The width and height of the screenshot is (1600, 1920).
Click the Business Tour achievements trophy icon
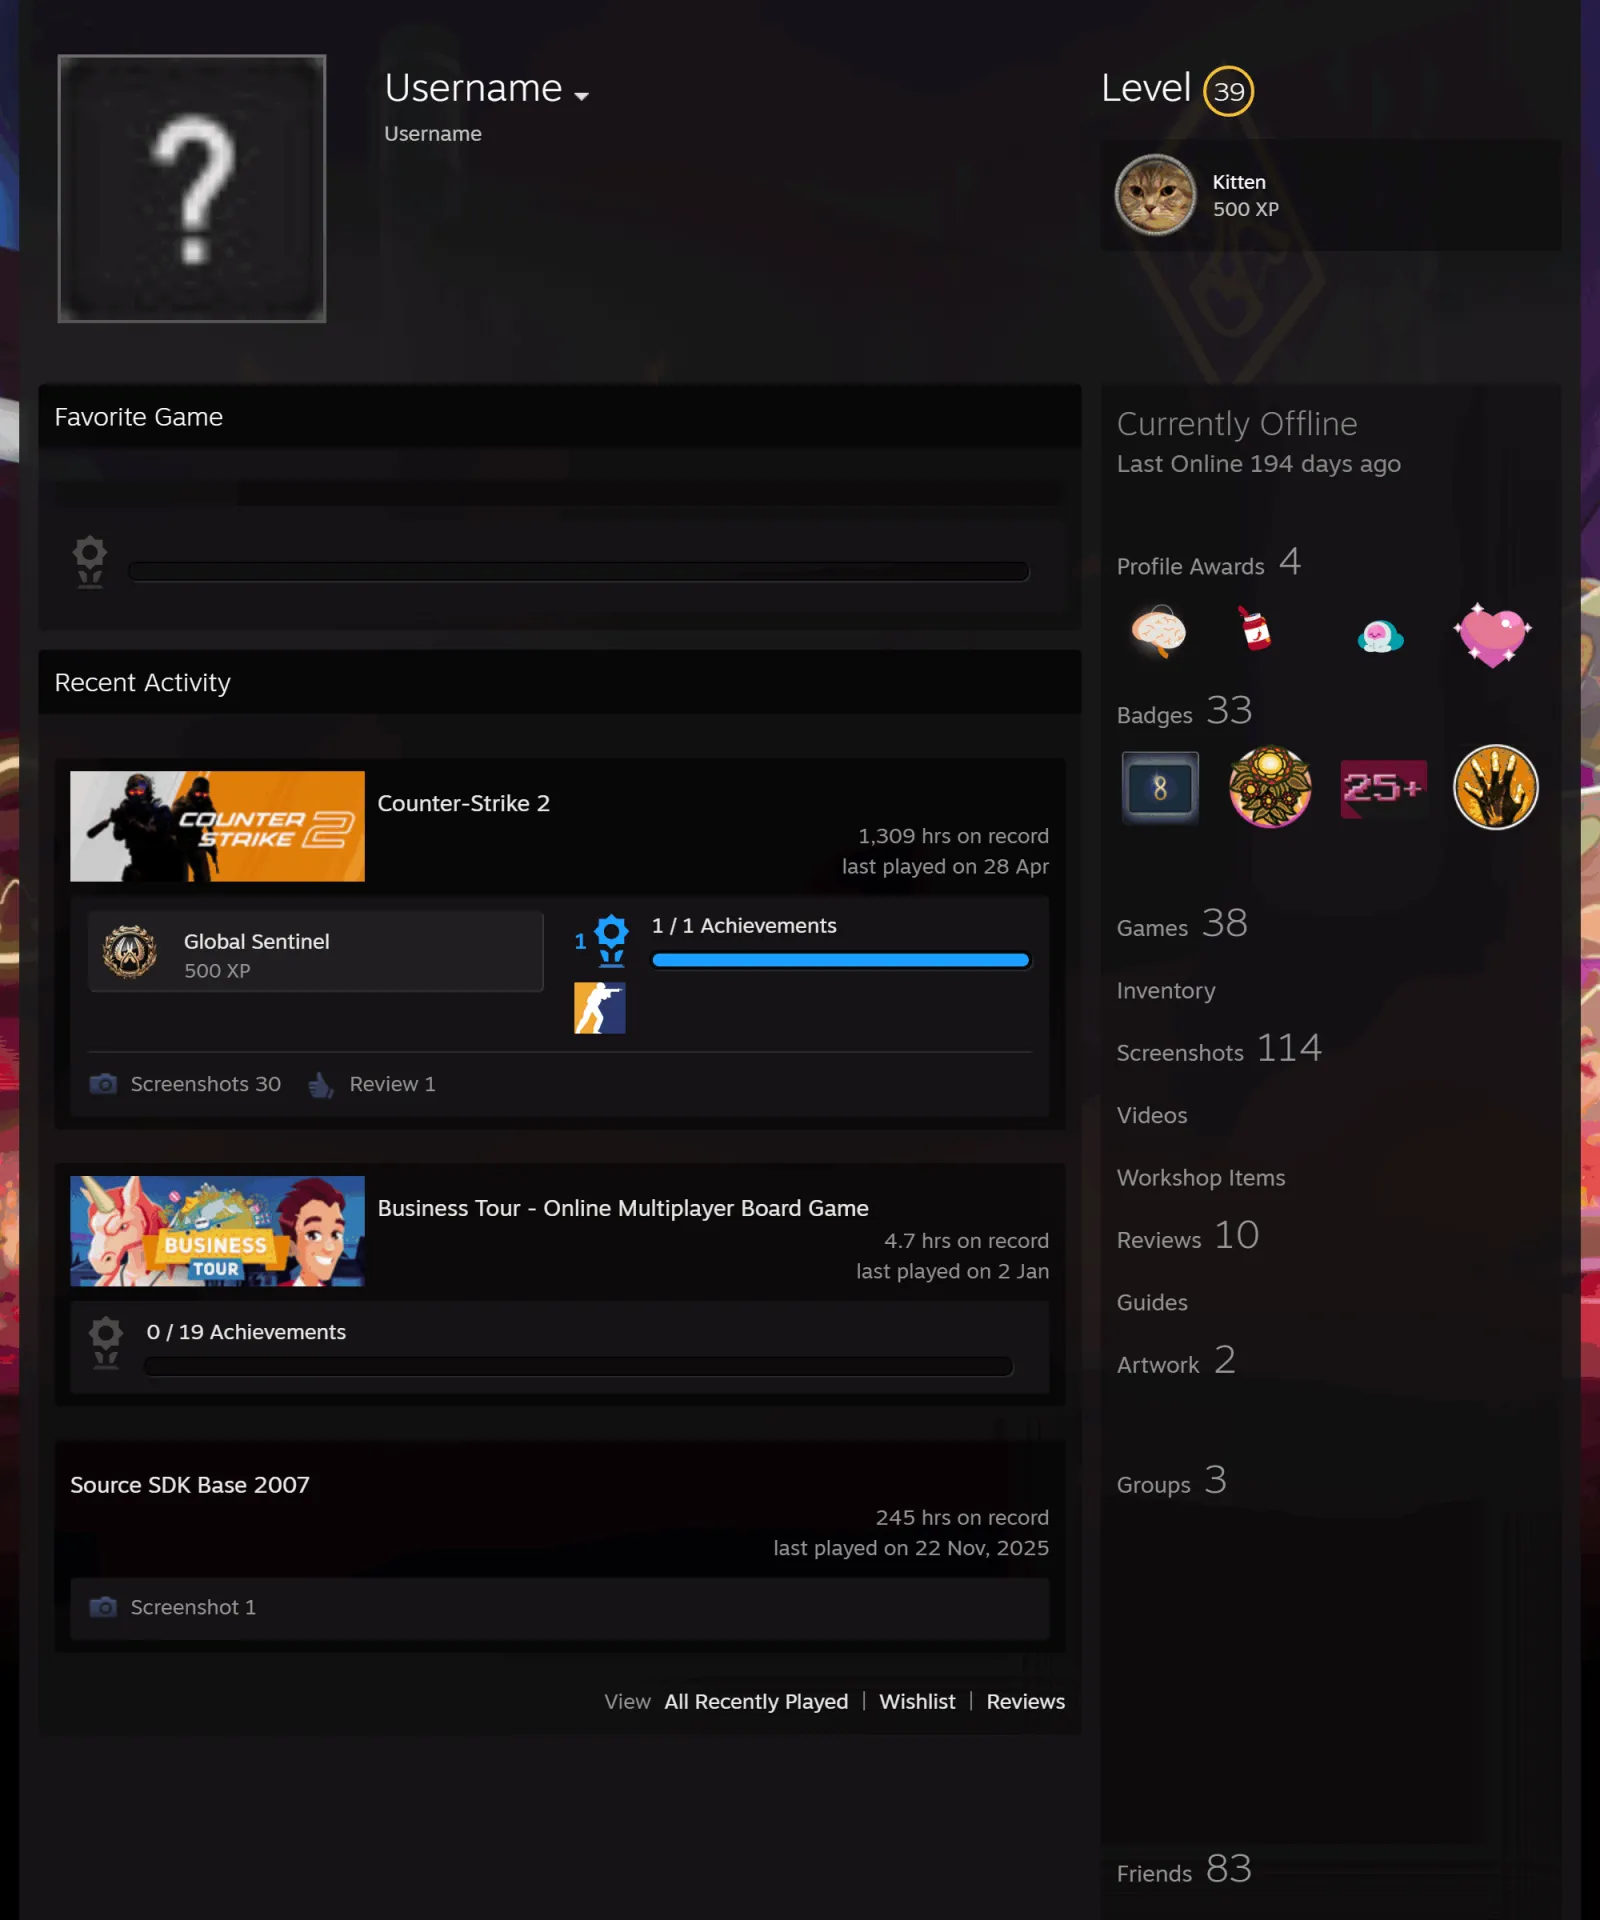click(x=106, y=1342)
